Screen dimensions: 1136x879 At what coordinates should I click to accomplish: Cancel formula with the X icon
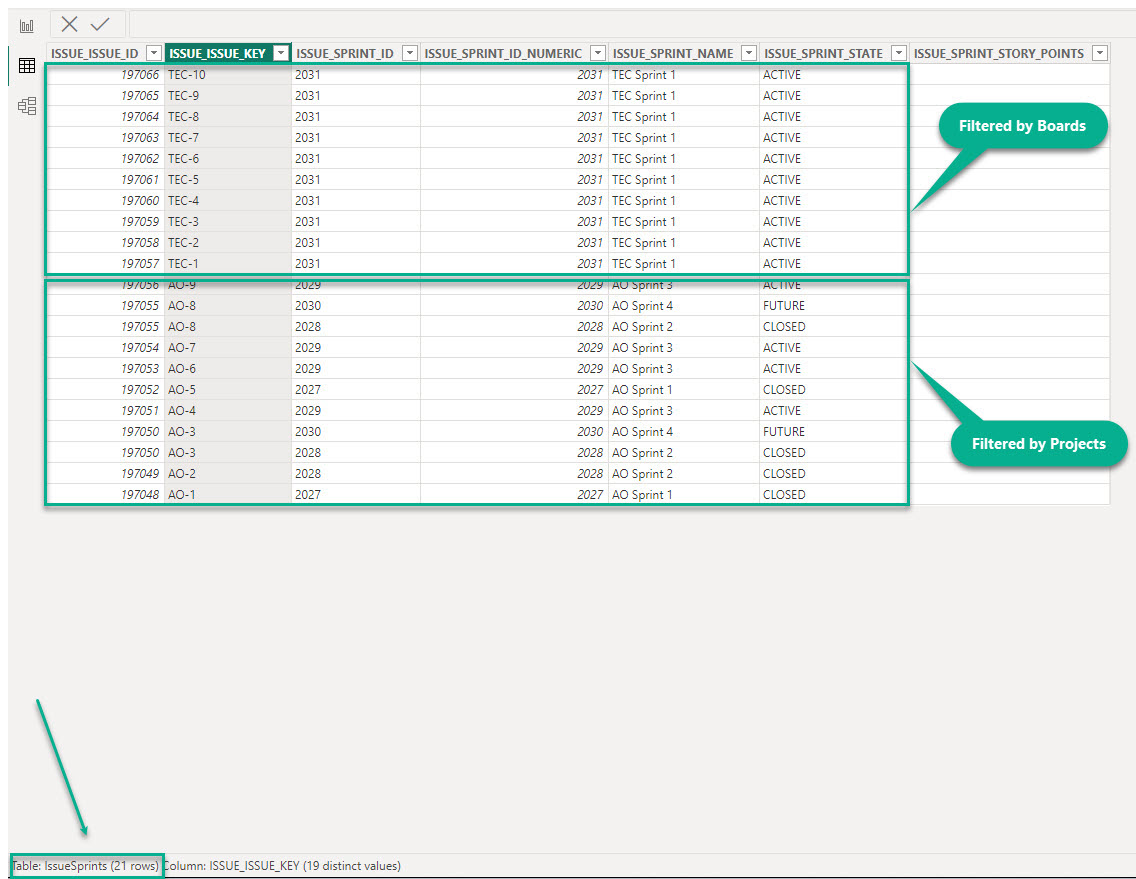tap(69, 25)
